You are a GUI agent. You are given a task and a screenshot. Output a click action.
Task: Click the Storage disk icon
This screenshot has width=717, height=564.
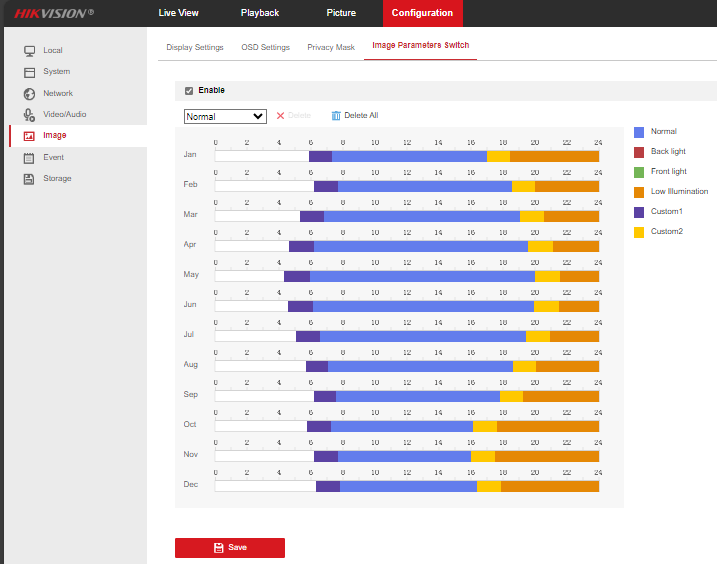(29, 179)
